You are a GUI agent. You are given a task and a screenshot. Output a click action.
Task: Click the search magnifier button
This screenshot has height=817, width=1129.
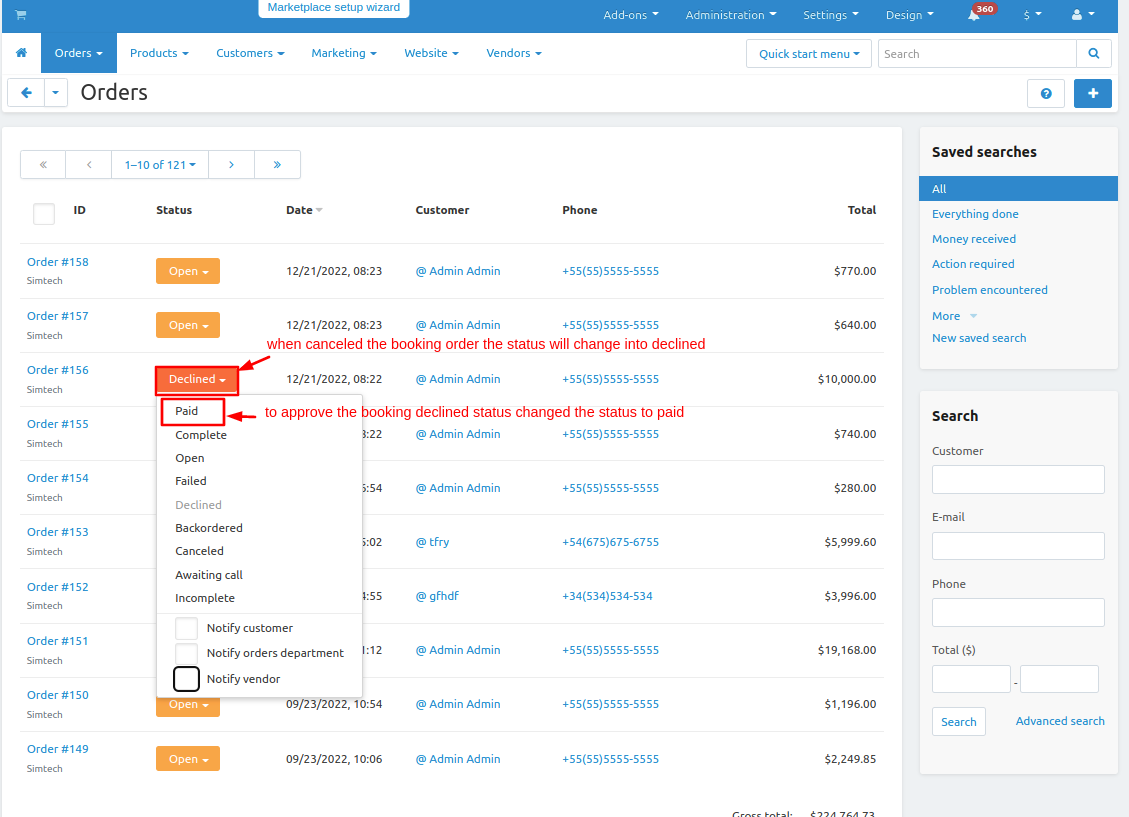pos(1093,54)
